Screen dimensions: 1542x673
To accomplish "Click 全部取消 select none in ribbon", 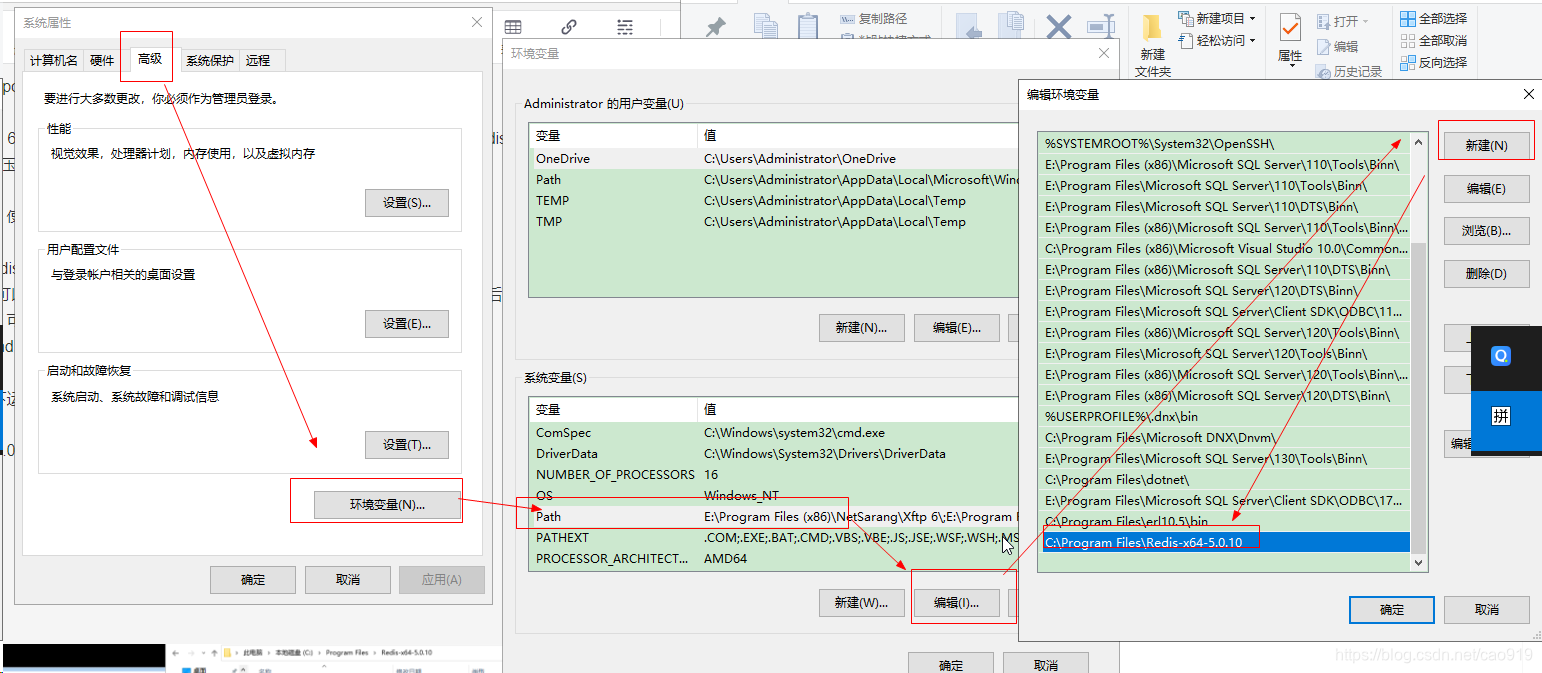I will coord(1434,40).
